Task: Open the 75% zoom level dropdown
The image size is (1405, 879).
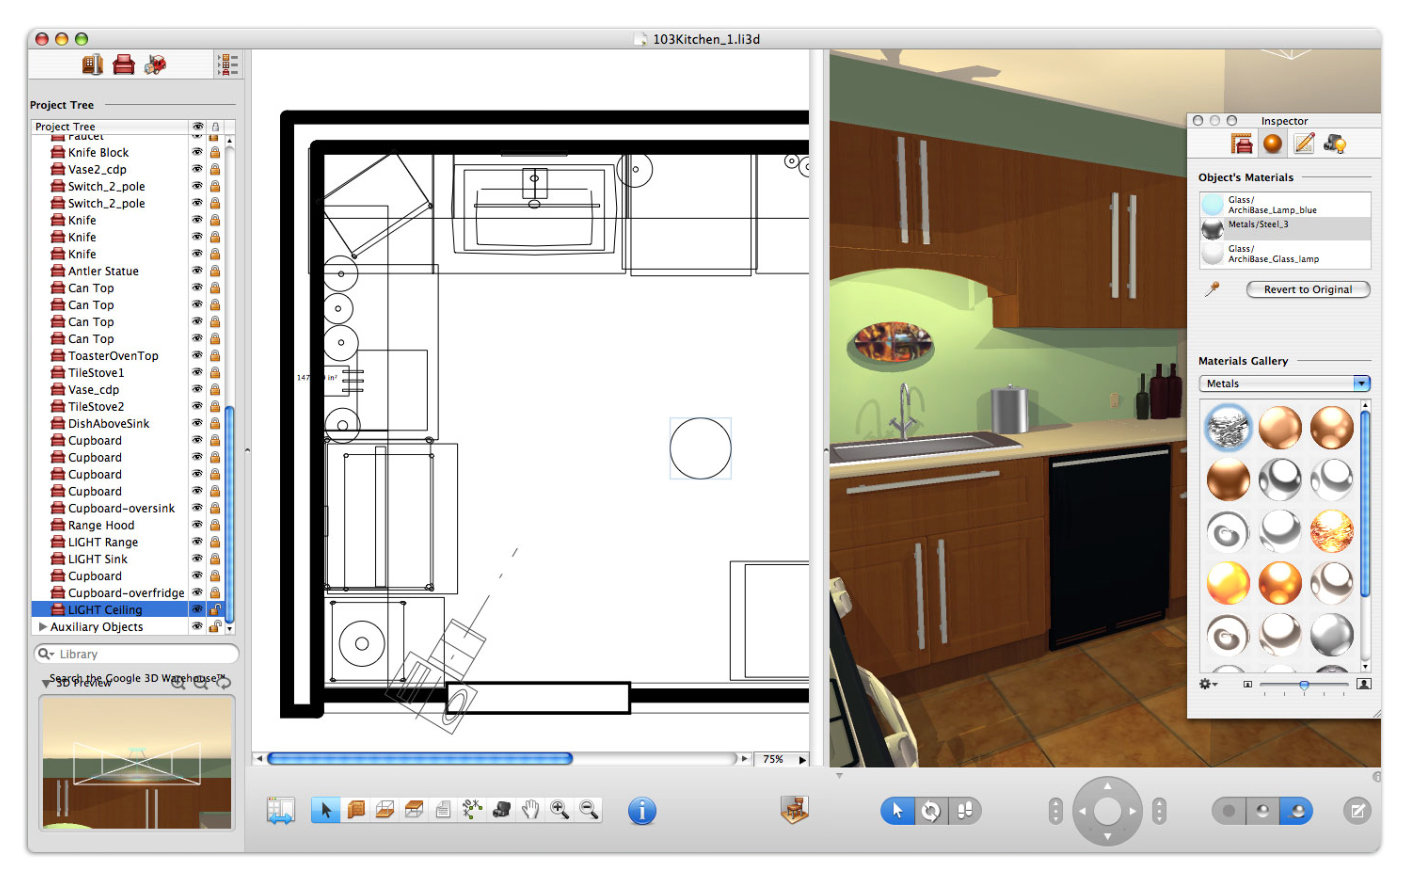Action: coord(782,759)
